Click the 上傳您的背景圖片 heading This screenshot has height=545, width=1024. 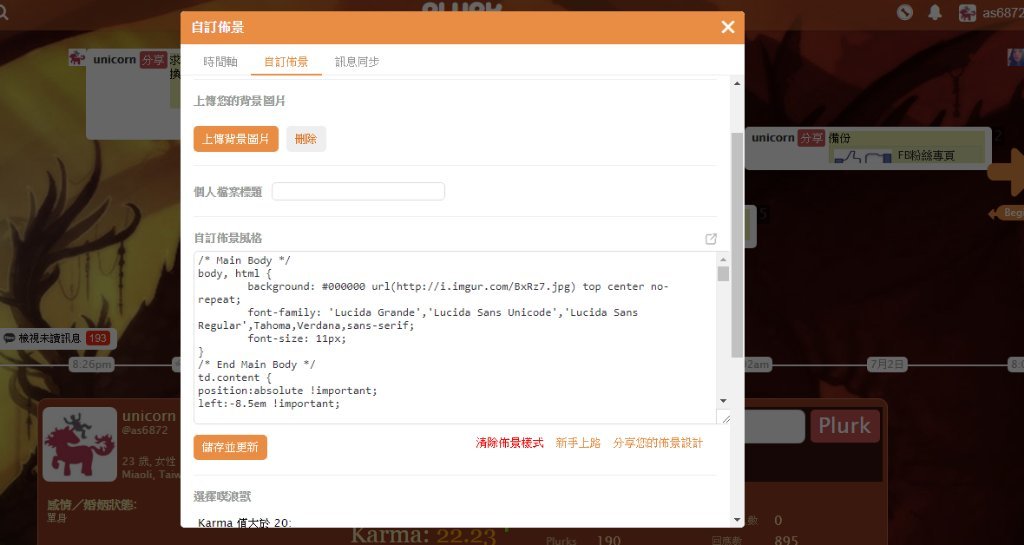[240, 101]
